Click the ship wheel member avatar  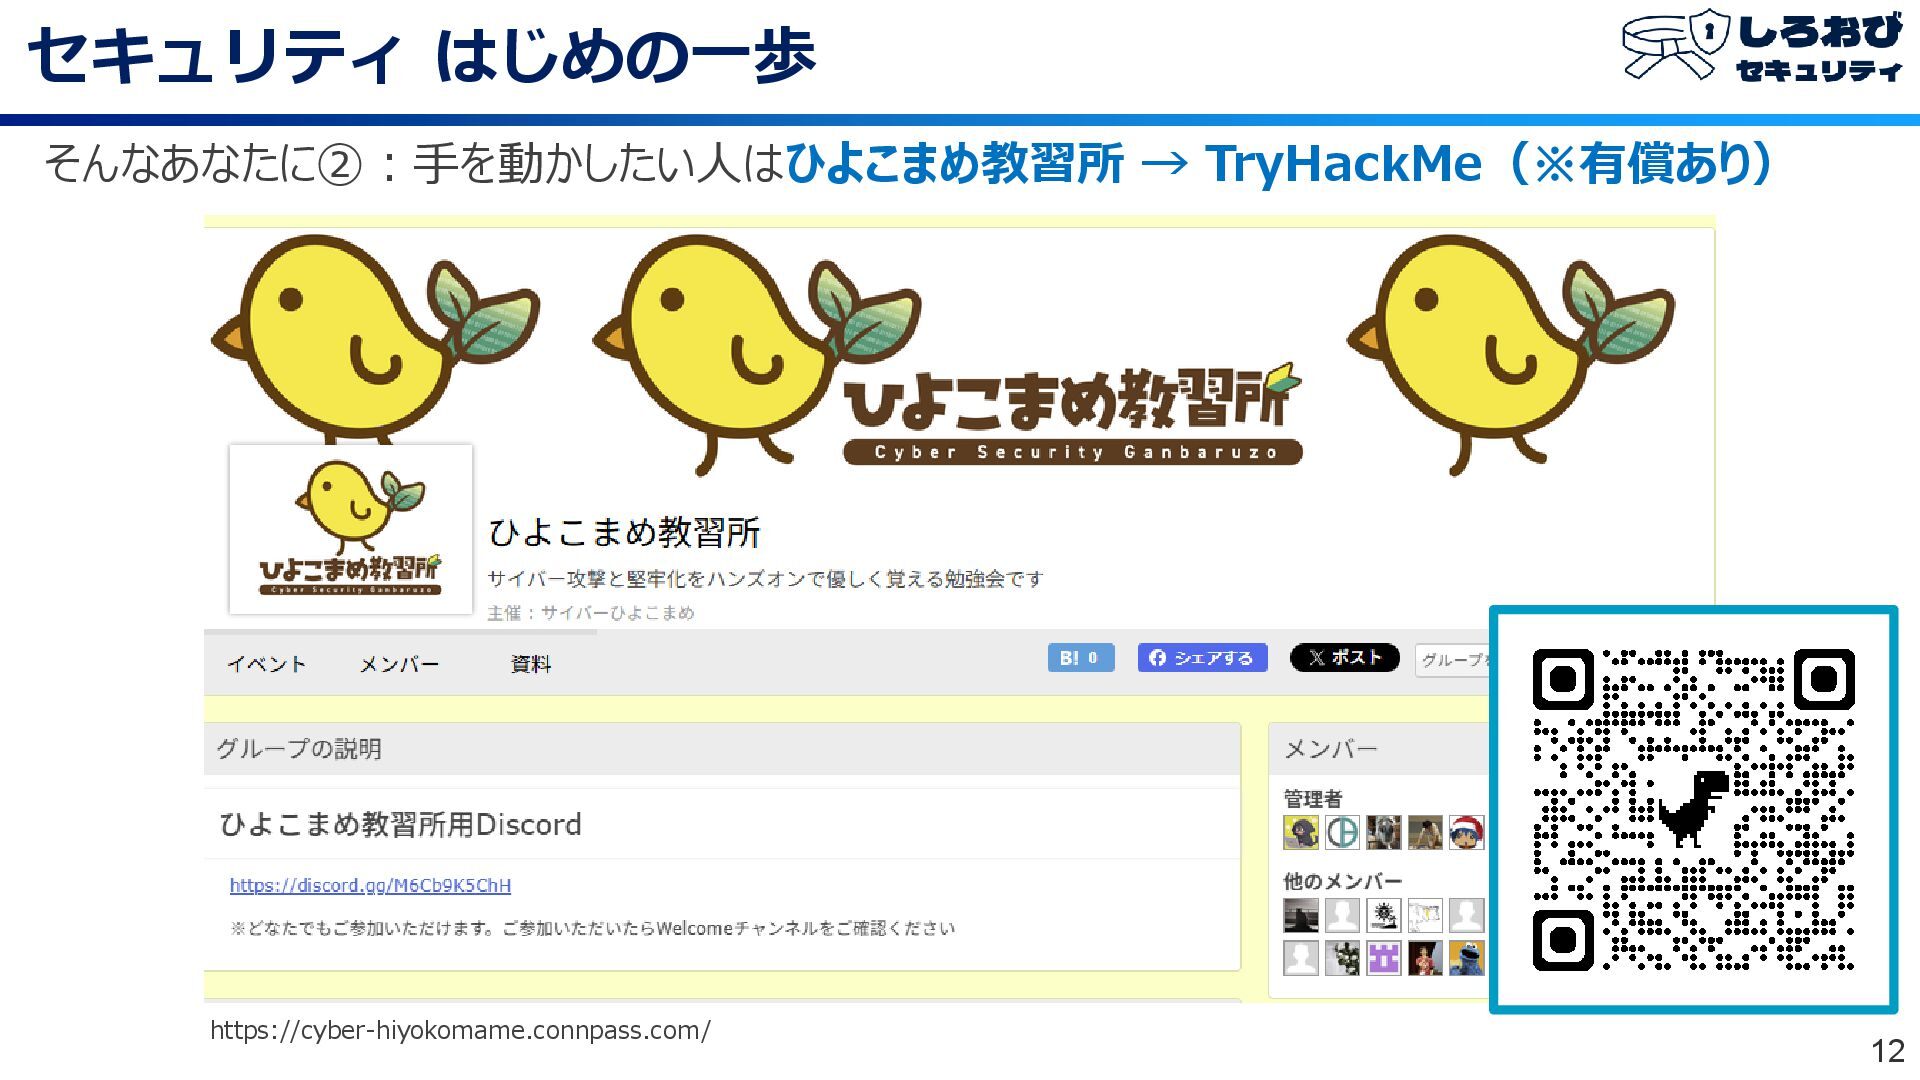1383,915
